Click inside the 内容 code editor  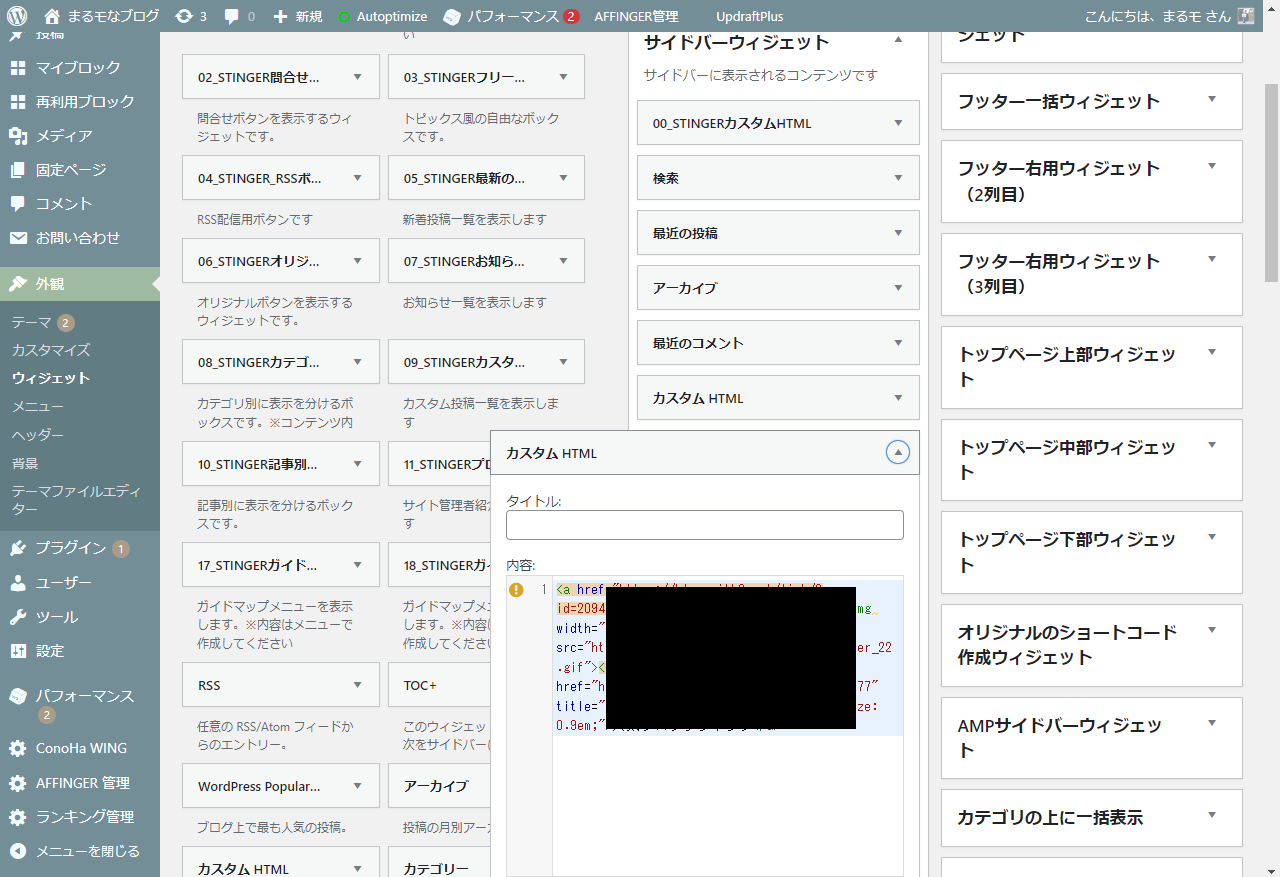tap(728, 725)
